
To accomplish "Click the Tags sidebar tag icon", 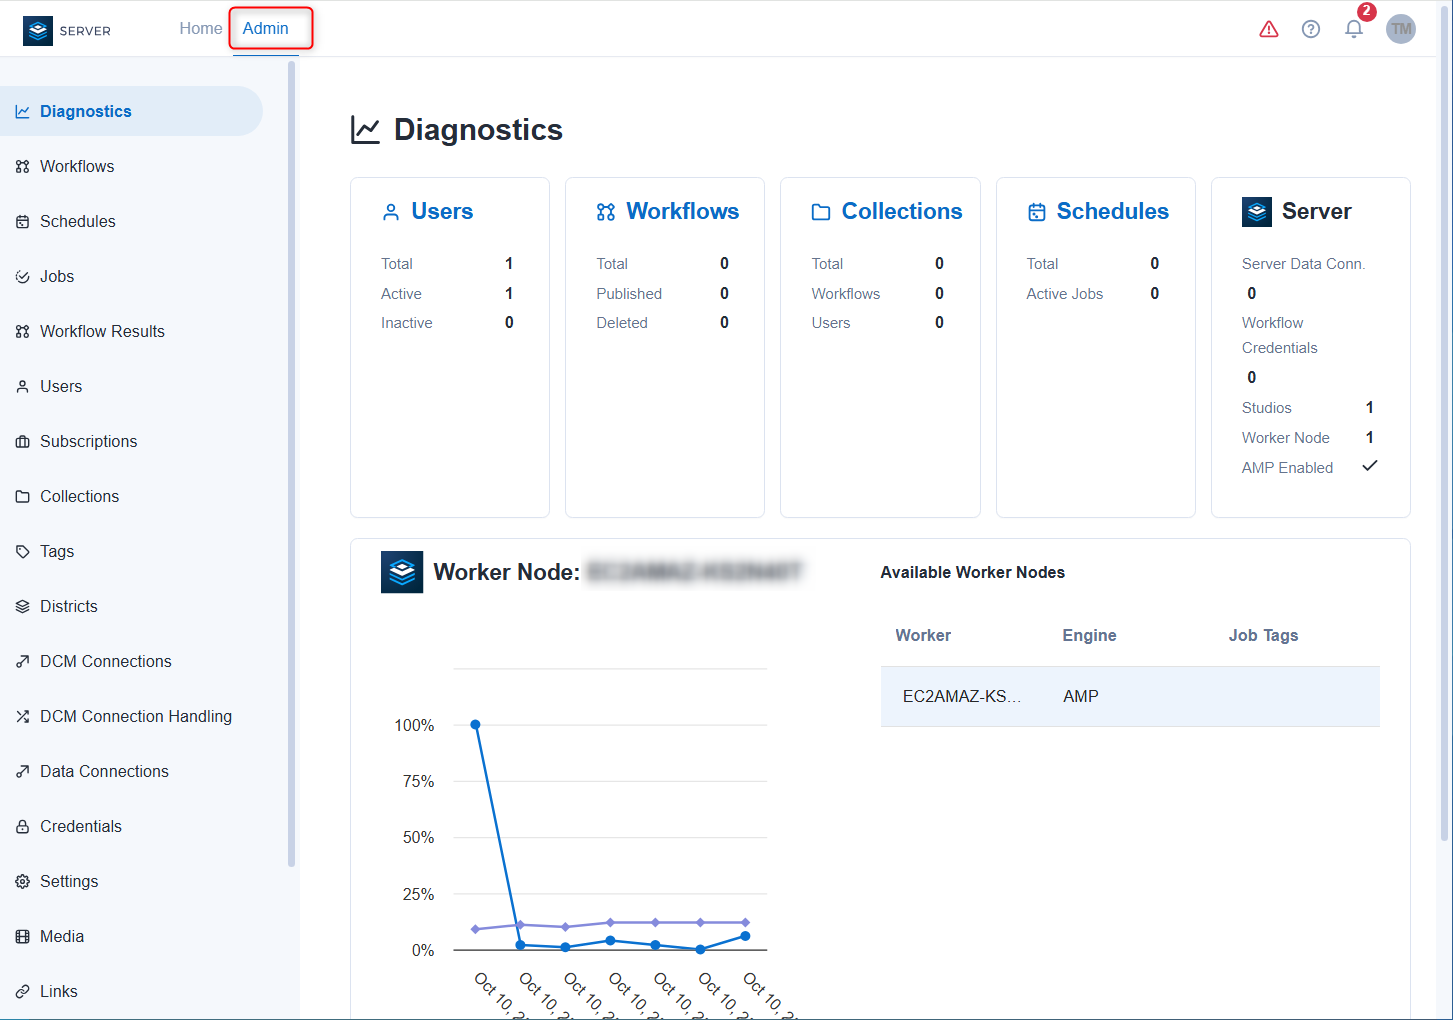I will [22, 552].
